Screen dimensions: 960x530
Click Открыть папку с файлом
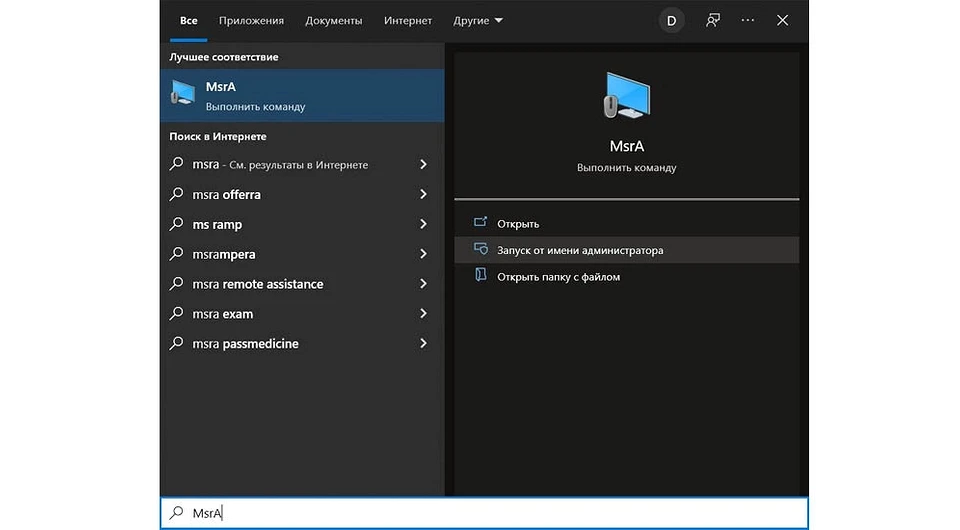[558, 276]
